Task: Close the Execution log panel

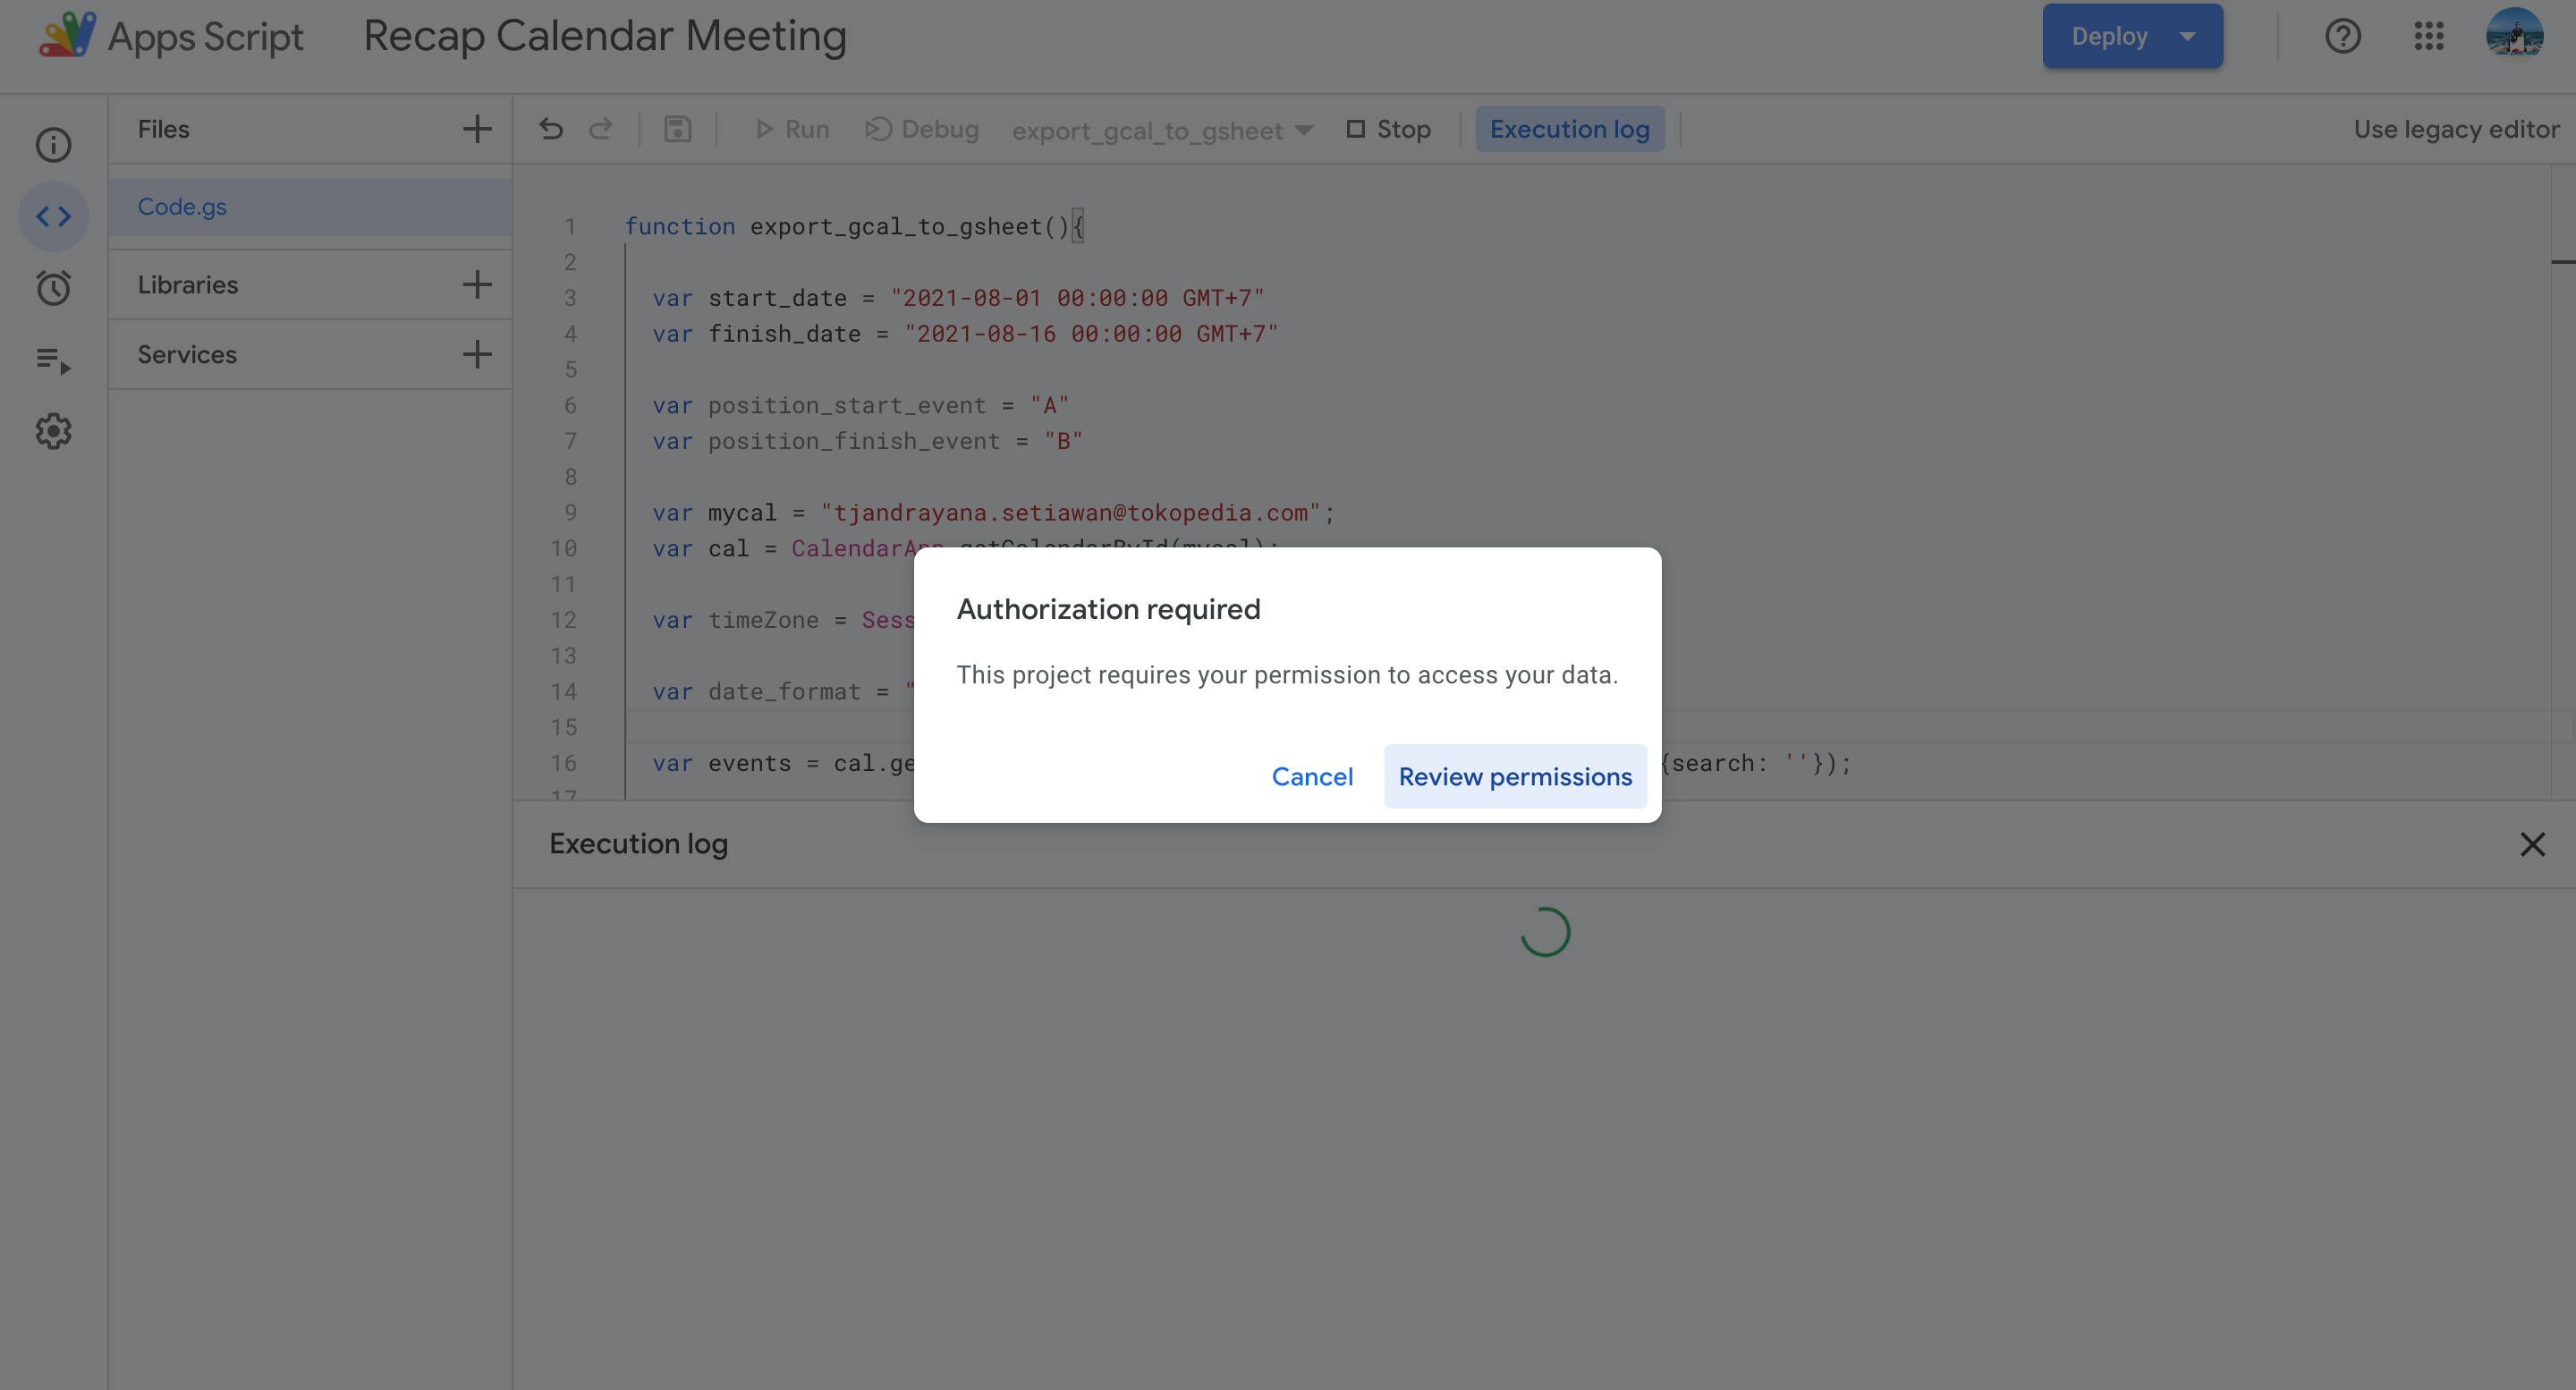Action: coord(2532,845)
